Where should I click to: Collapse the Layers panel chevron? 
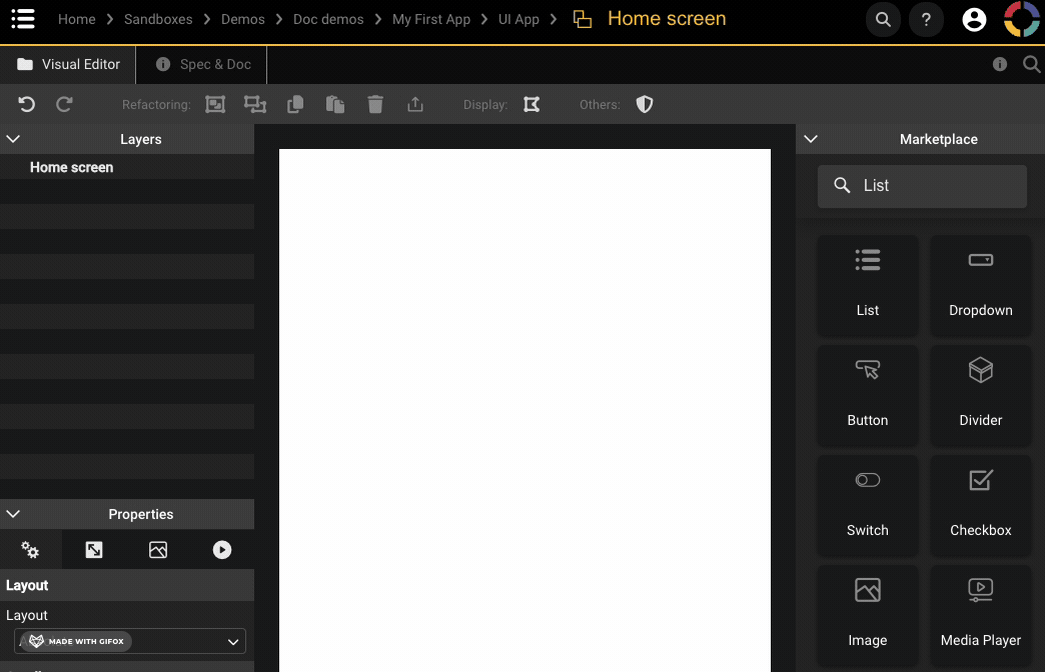coord(13,139)
